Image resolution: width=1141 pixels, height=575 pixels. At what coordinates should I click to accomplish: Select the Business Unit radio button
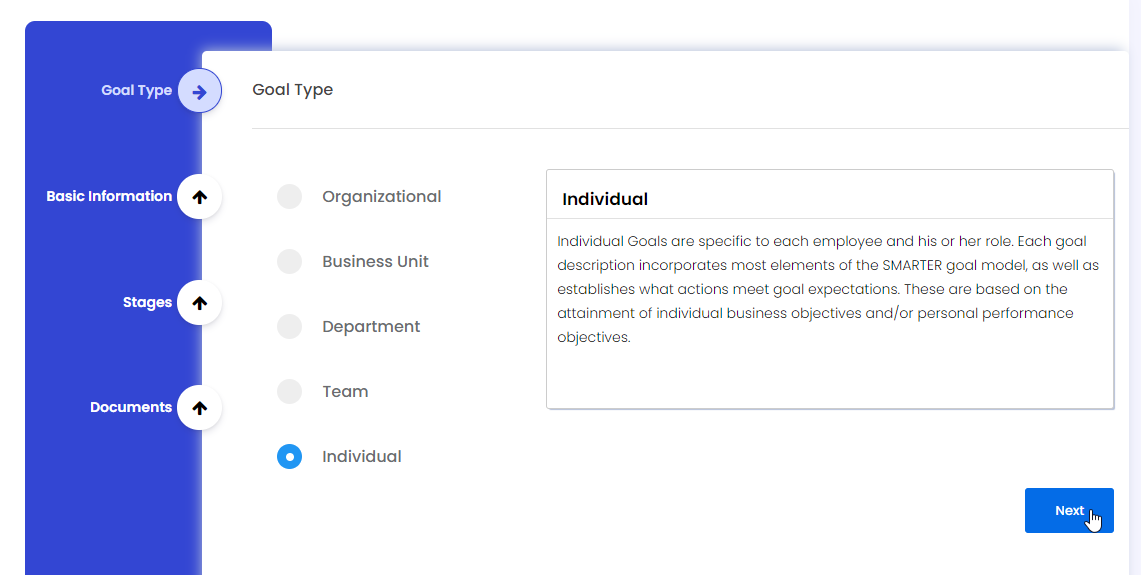pos(289,262)
